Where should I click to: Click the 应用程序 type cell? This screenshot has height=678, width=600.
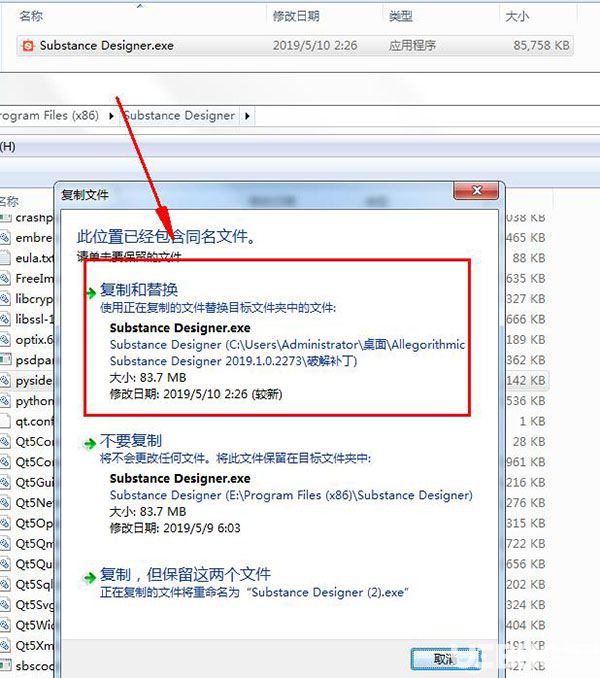pos(412,45)
